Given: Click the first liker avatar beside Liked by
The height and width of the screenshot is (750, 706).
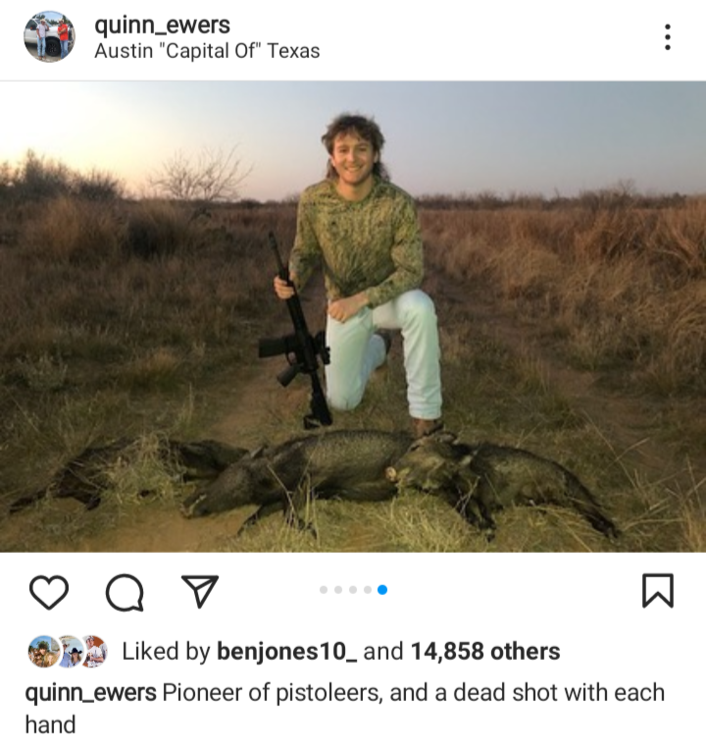Looking at the screenshot, I should click(43, 652).
